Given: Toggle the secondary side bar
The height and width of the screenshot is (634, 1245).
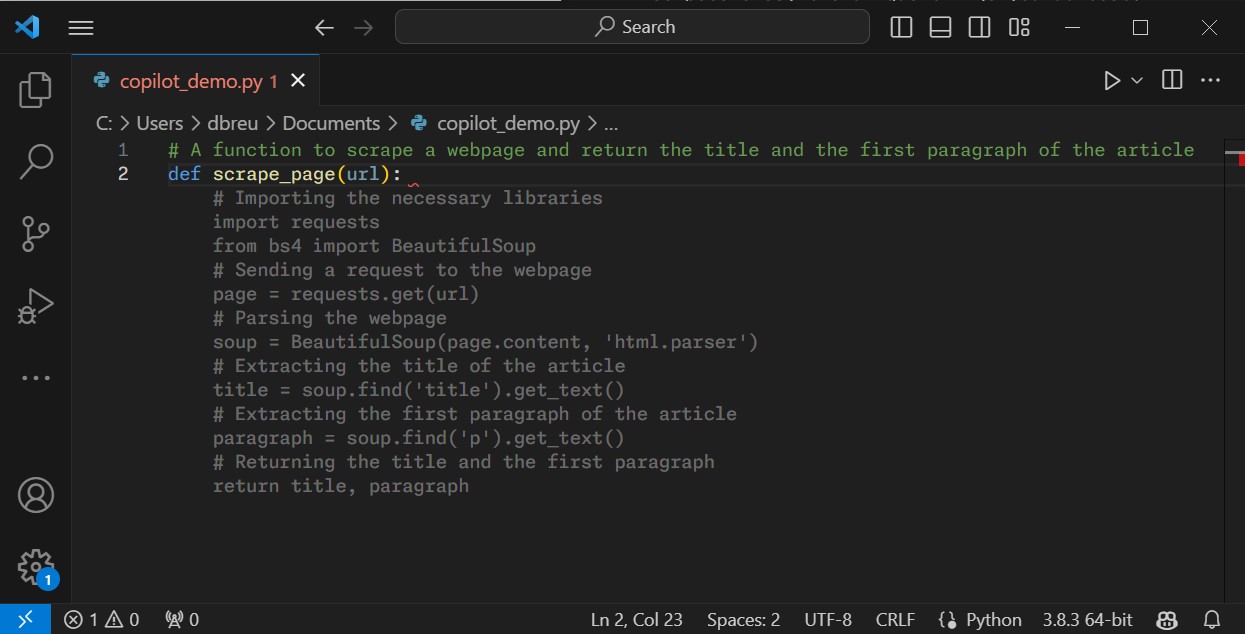Looking at the screenshot, I should 978,27.
